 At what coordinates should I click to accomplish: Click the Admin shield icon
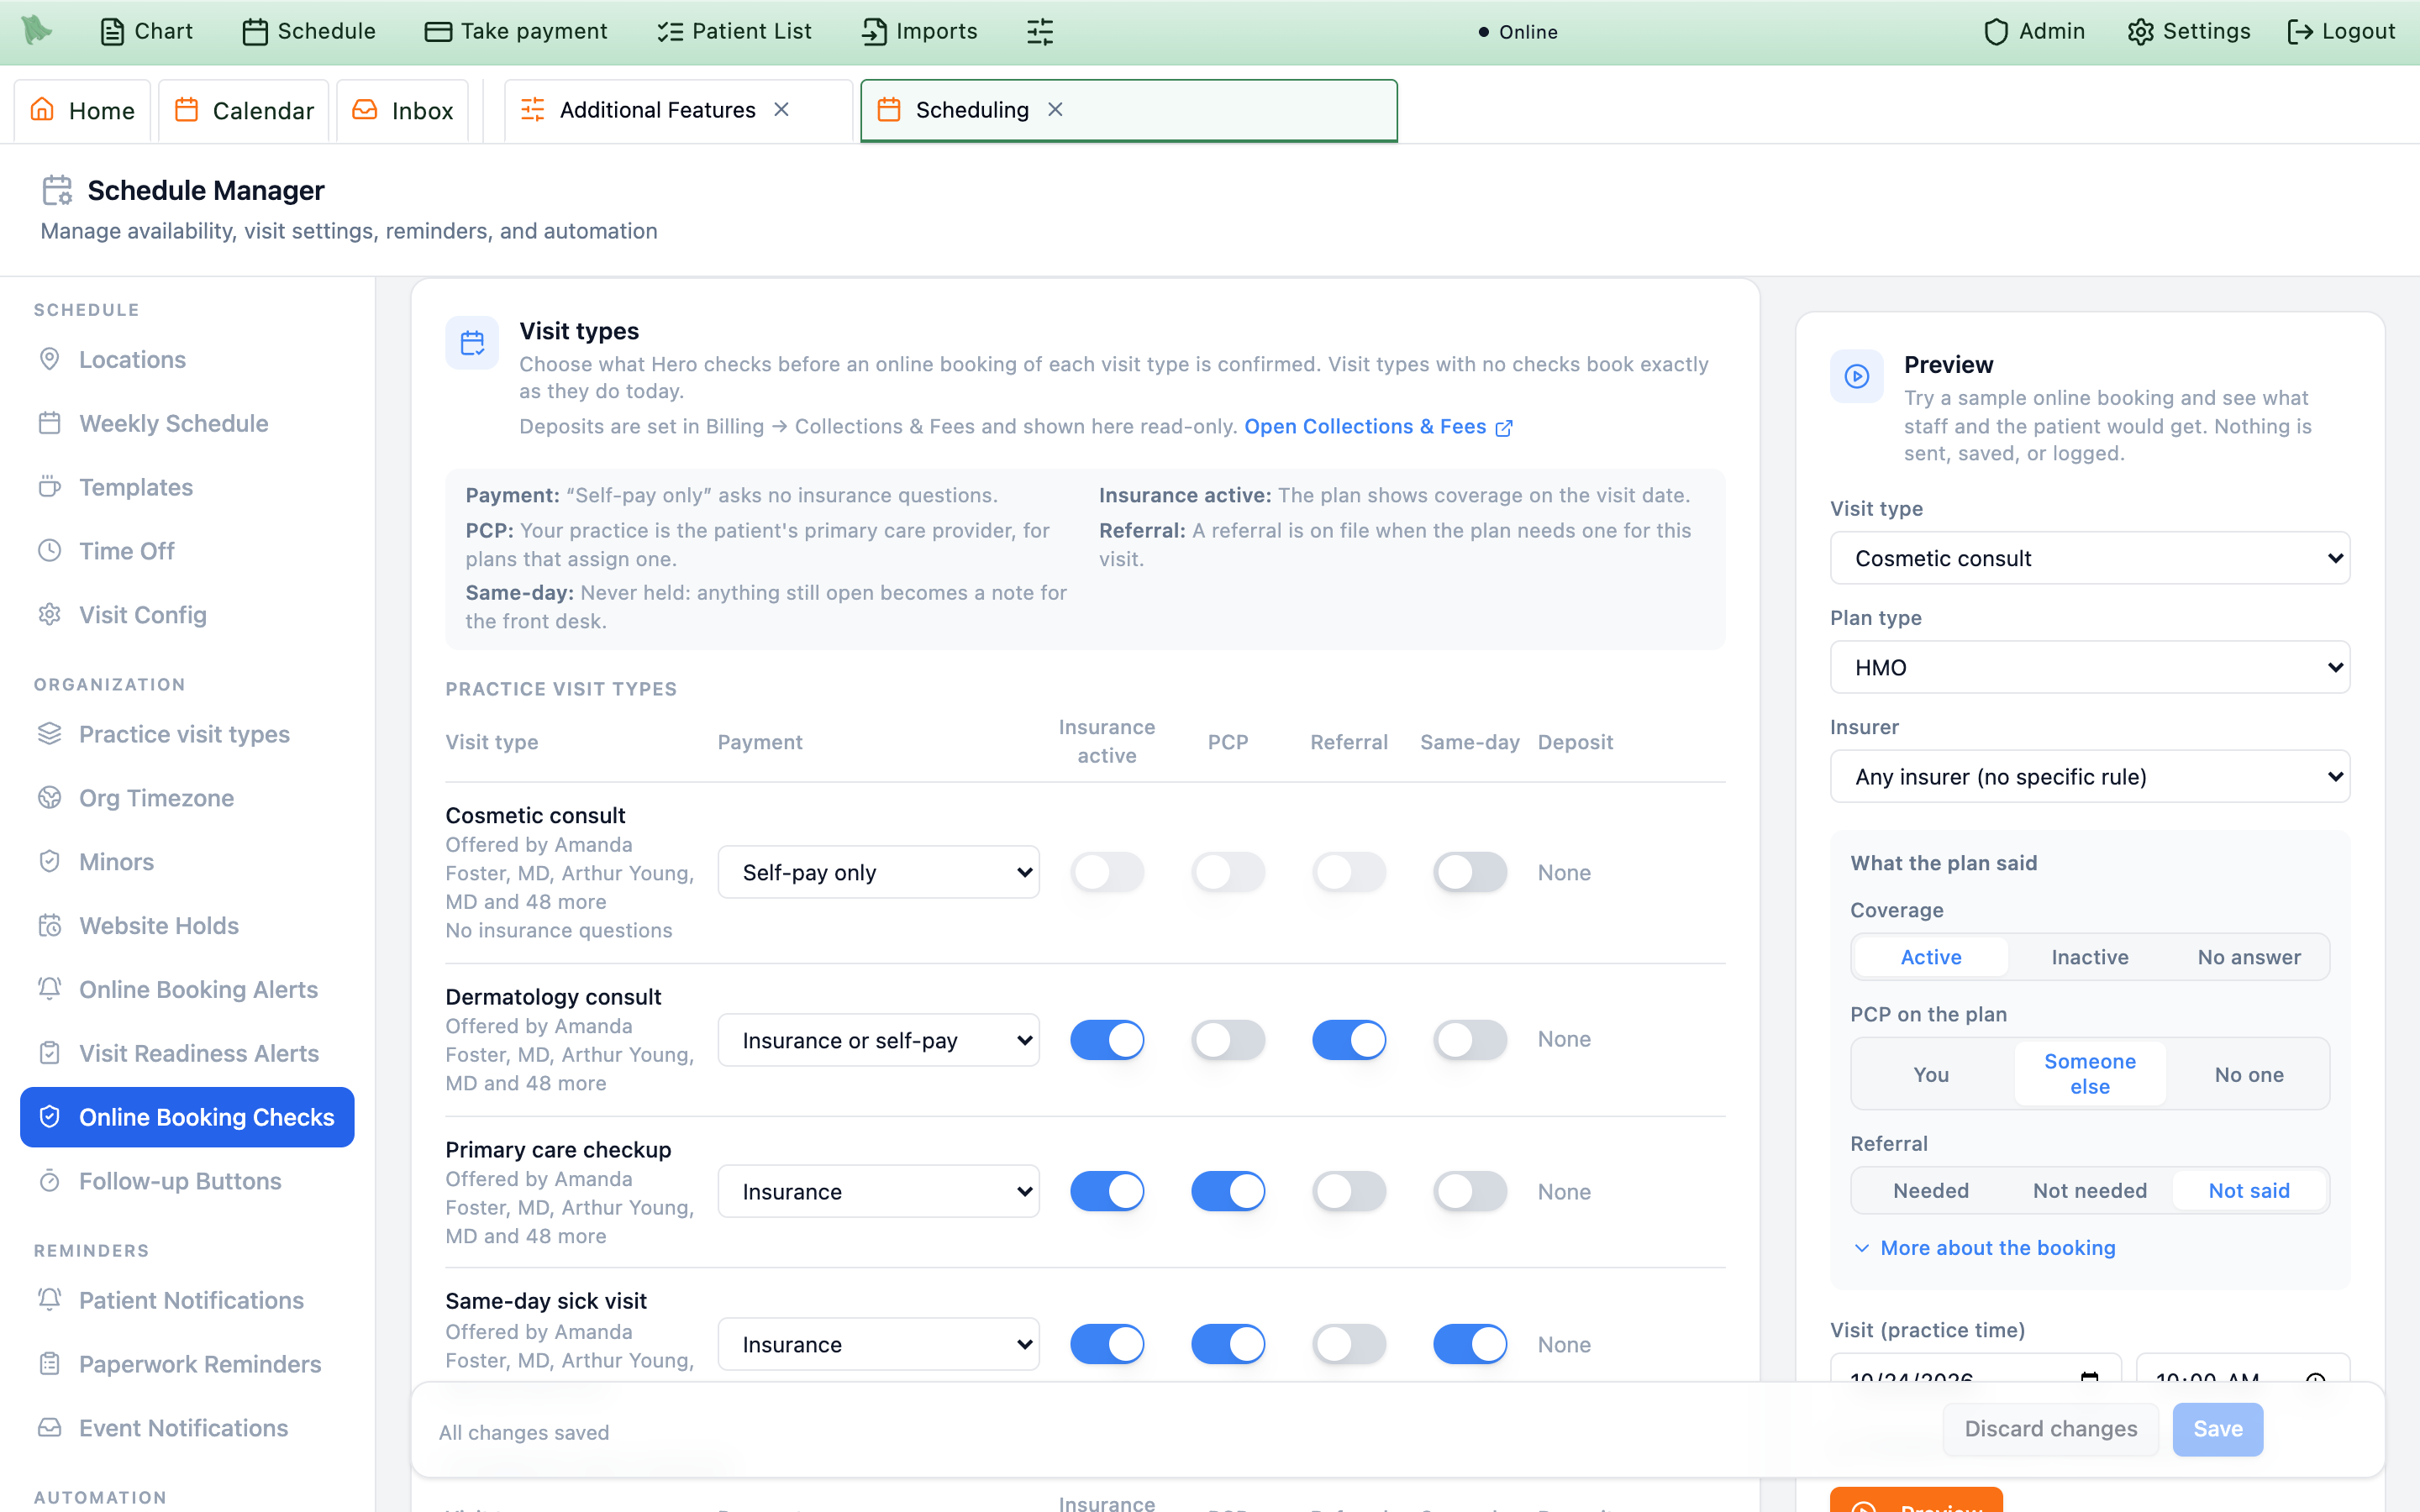(x=1996, y=31)
